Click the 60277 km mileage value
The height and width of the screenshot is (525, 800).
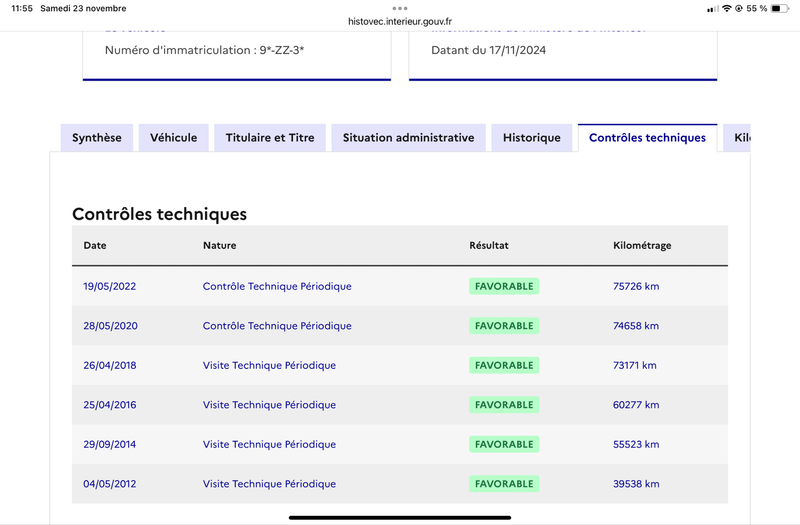pyautogui.click(x=636, y=405)
